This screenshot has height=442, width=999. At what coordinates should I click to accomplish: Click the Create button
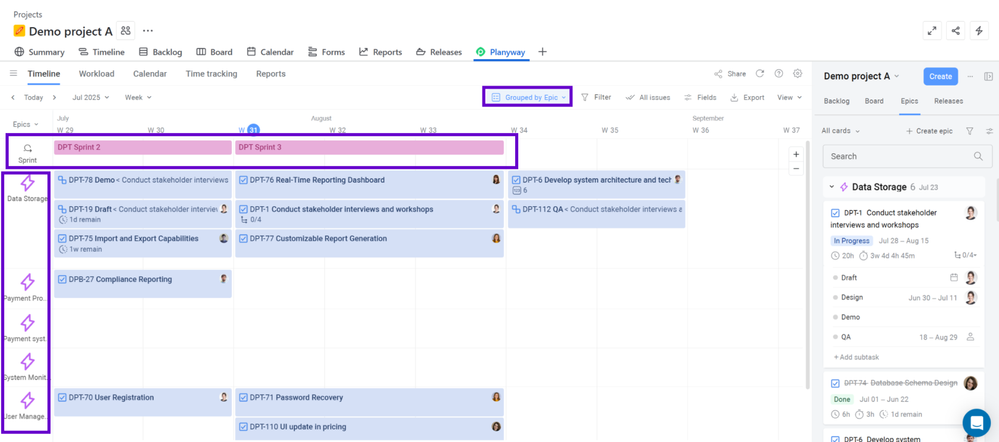pyautogui.click(x=940, y=76)
